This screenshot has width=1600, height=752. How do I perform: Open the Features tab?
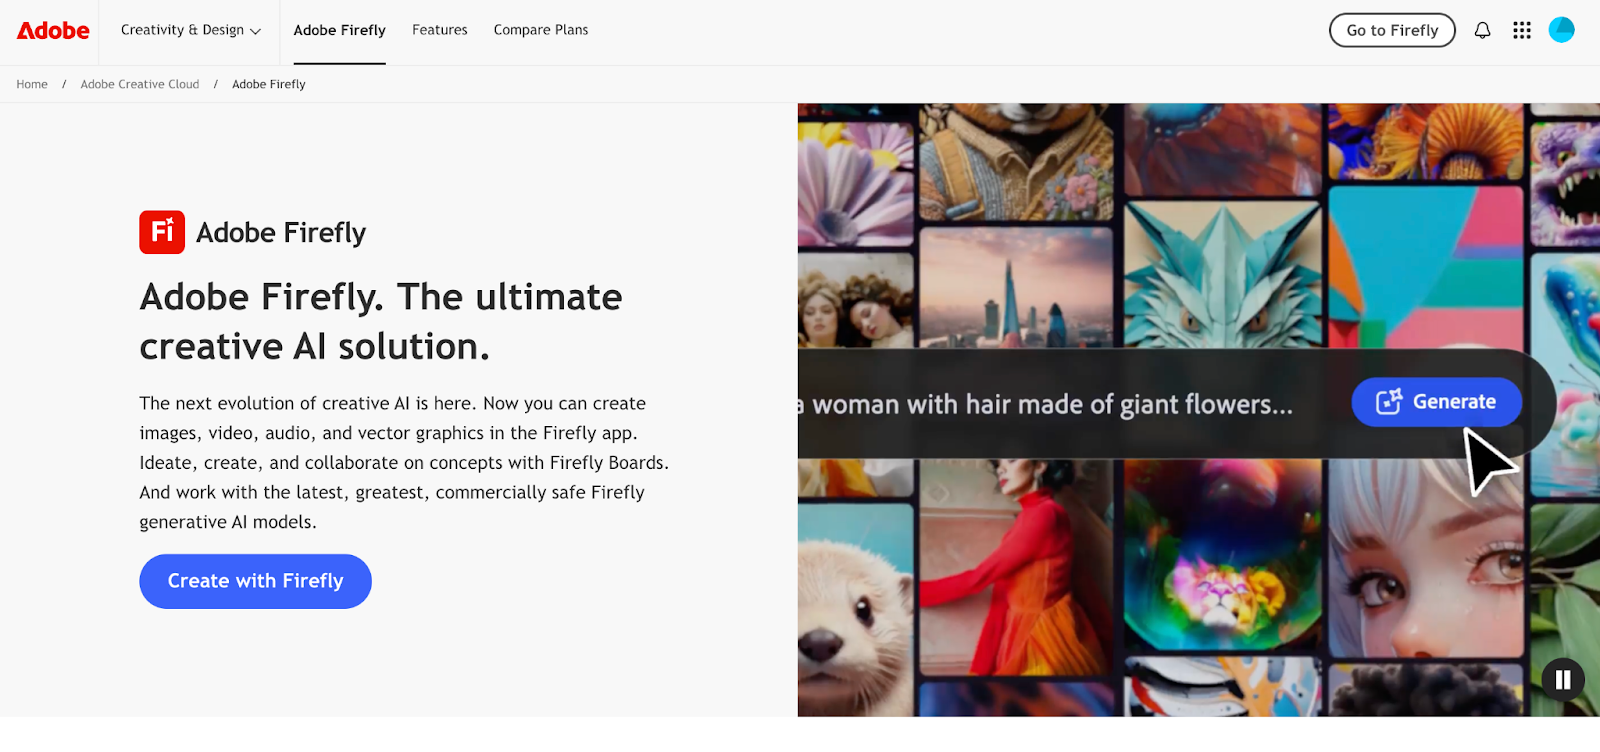tap(440, 30)
